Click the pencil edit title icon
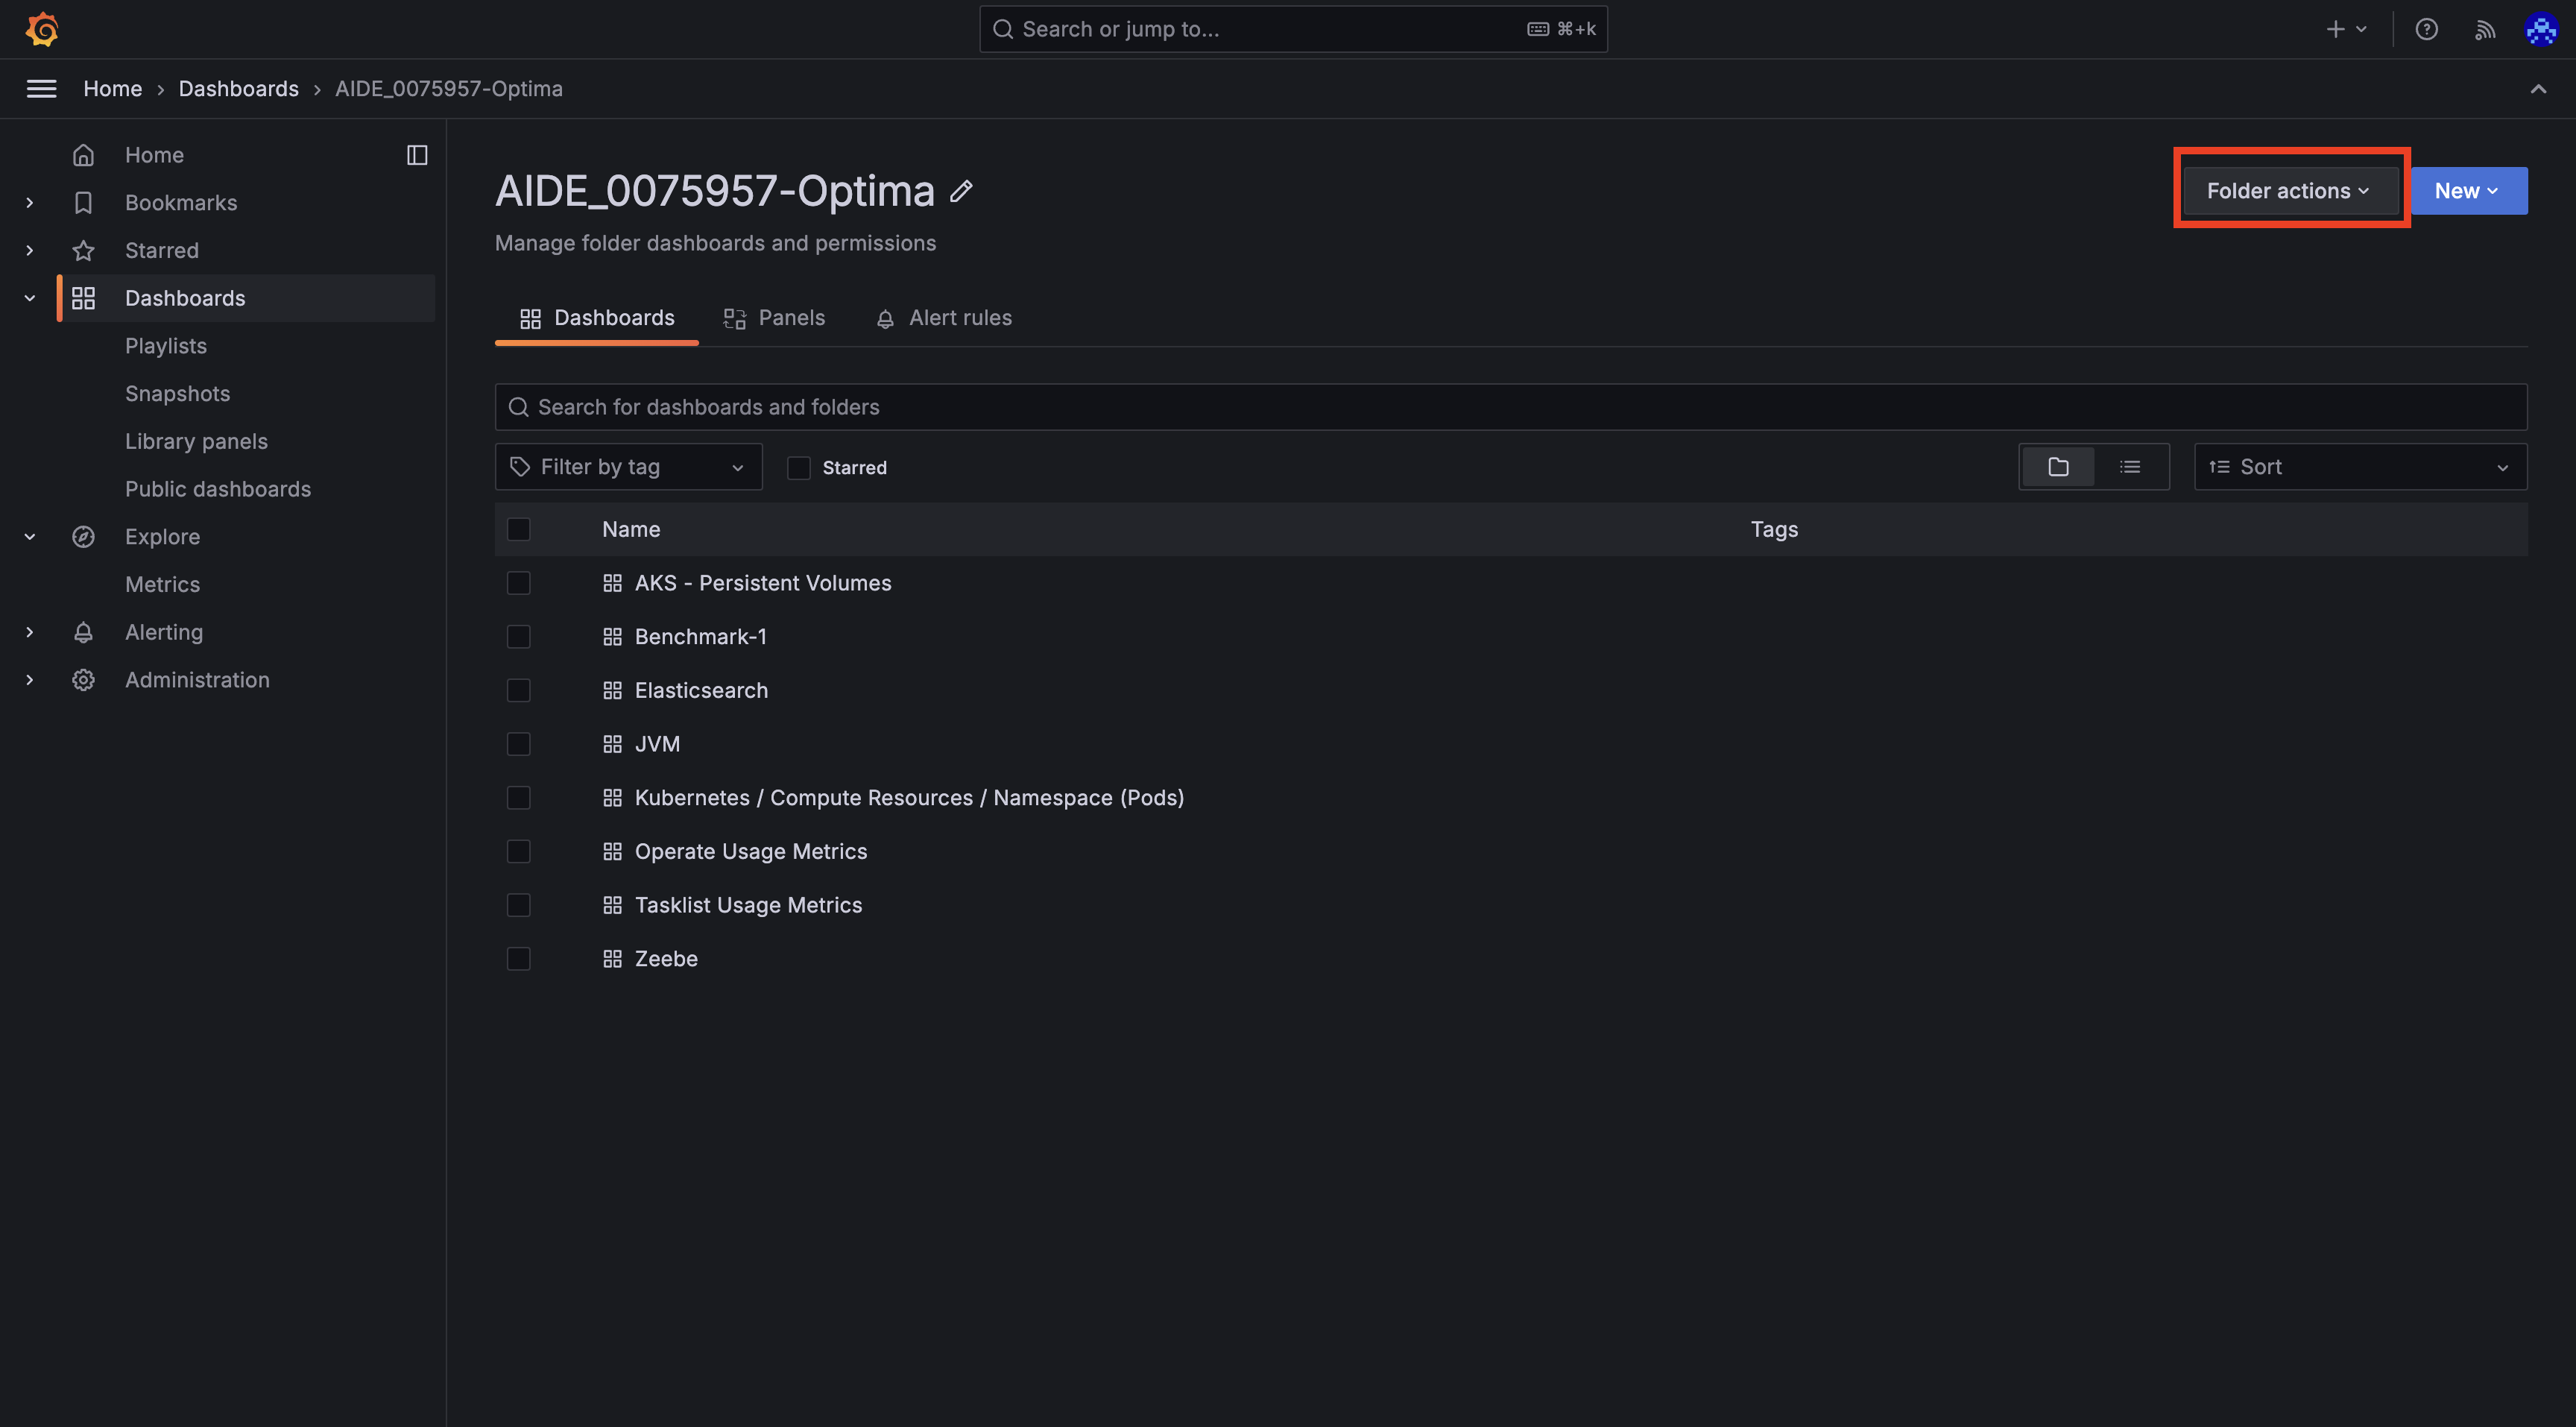2576x1427 pixels. 961,191
